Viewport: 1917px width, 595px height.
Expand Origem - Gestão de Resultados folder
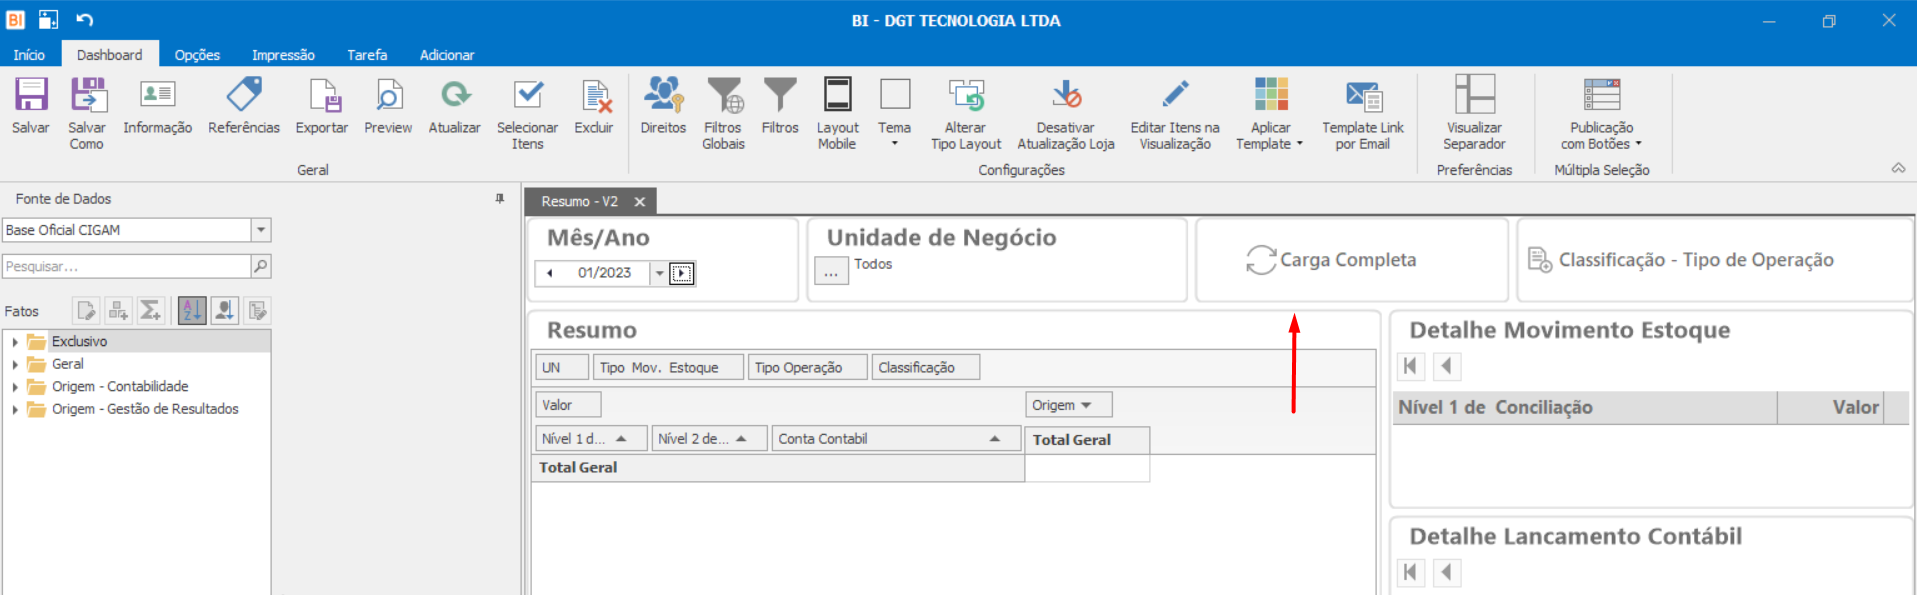pos(15,410)
